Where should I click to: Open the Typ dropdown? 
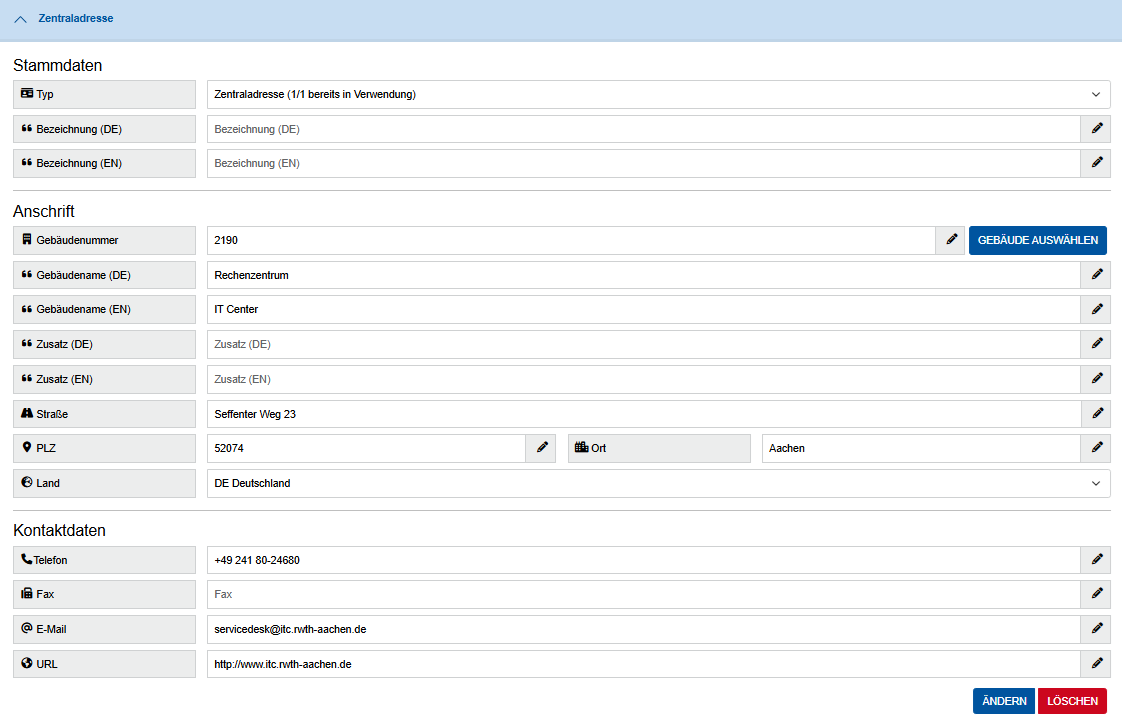pyautogui.click(x=658, y=95)
